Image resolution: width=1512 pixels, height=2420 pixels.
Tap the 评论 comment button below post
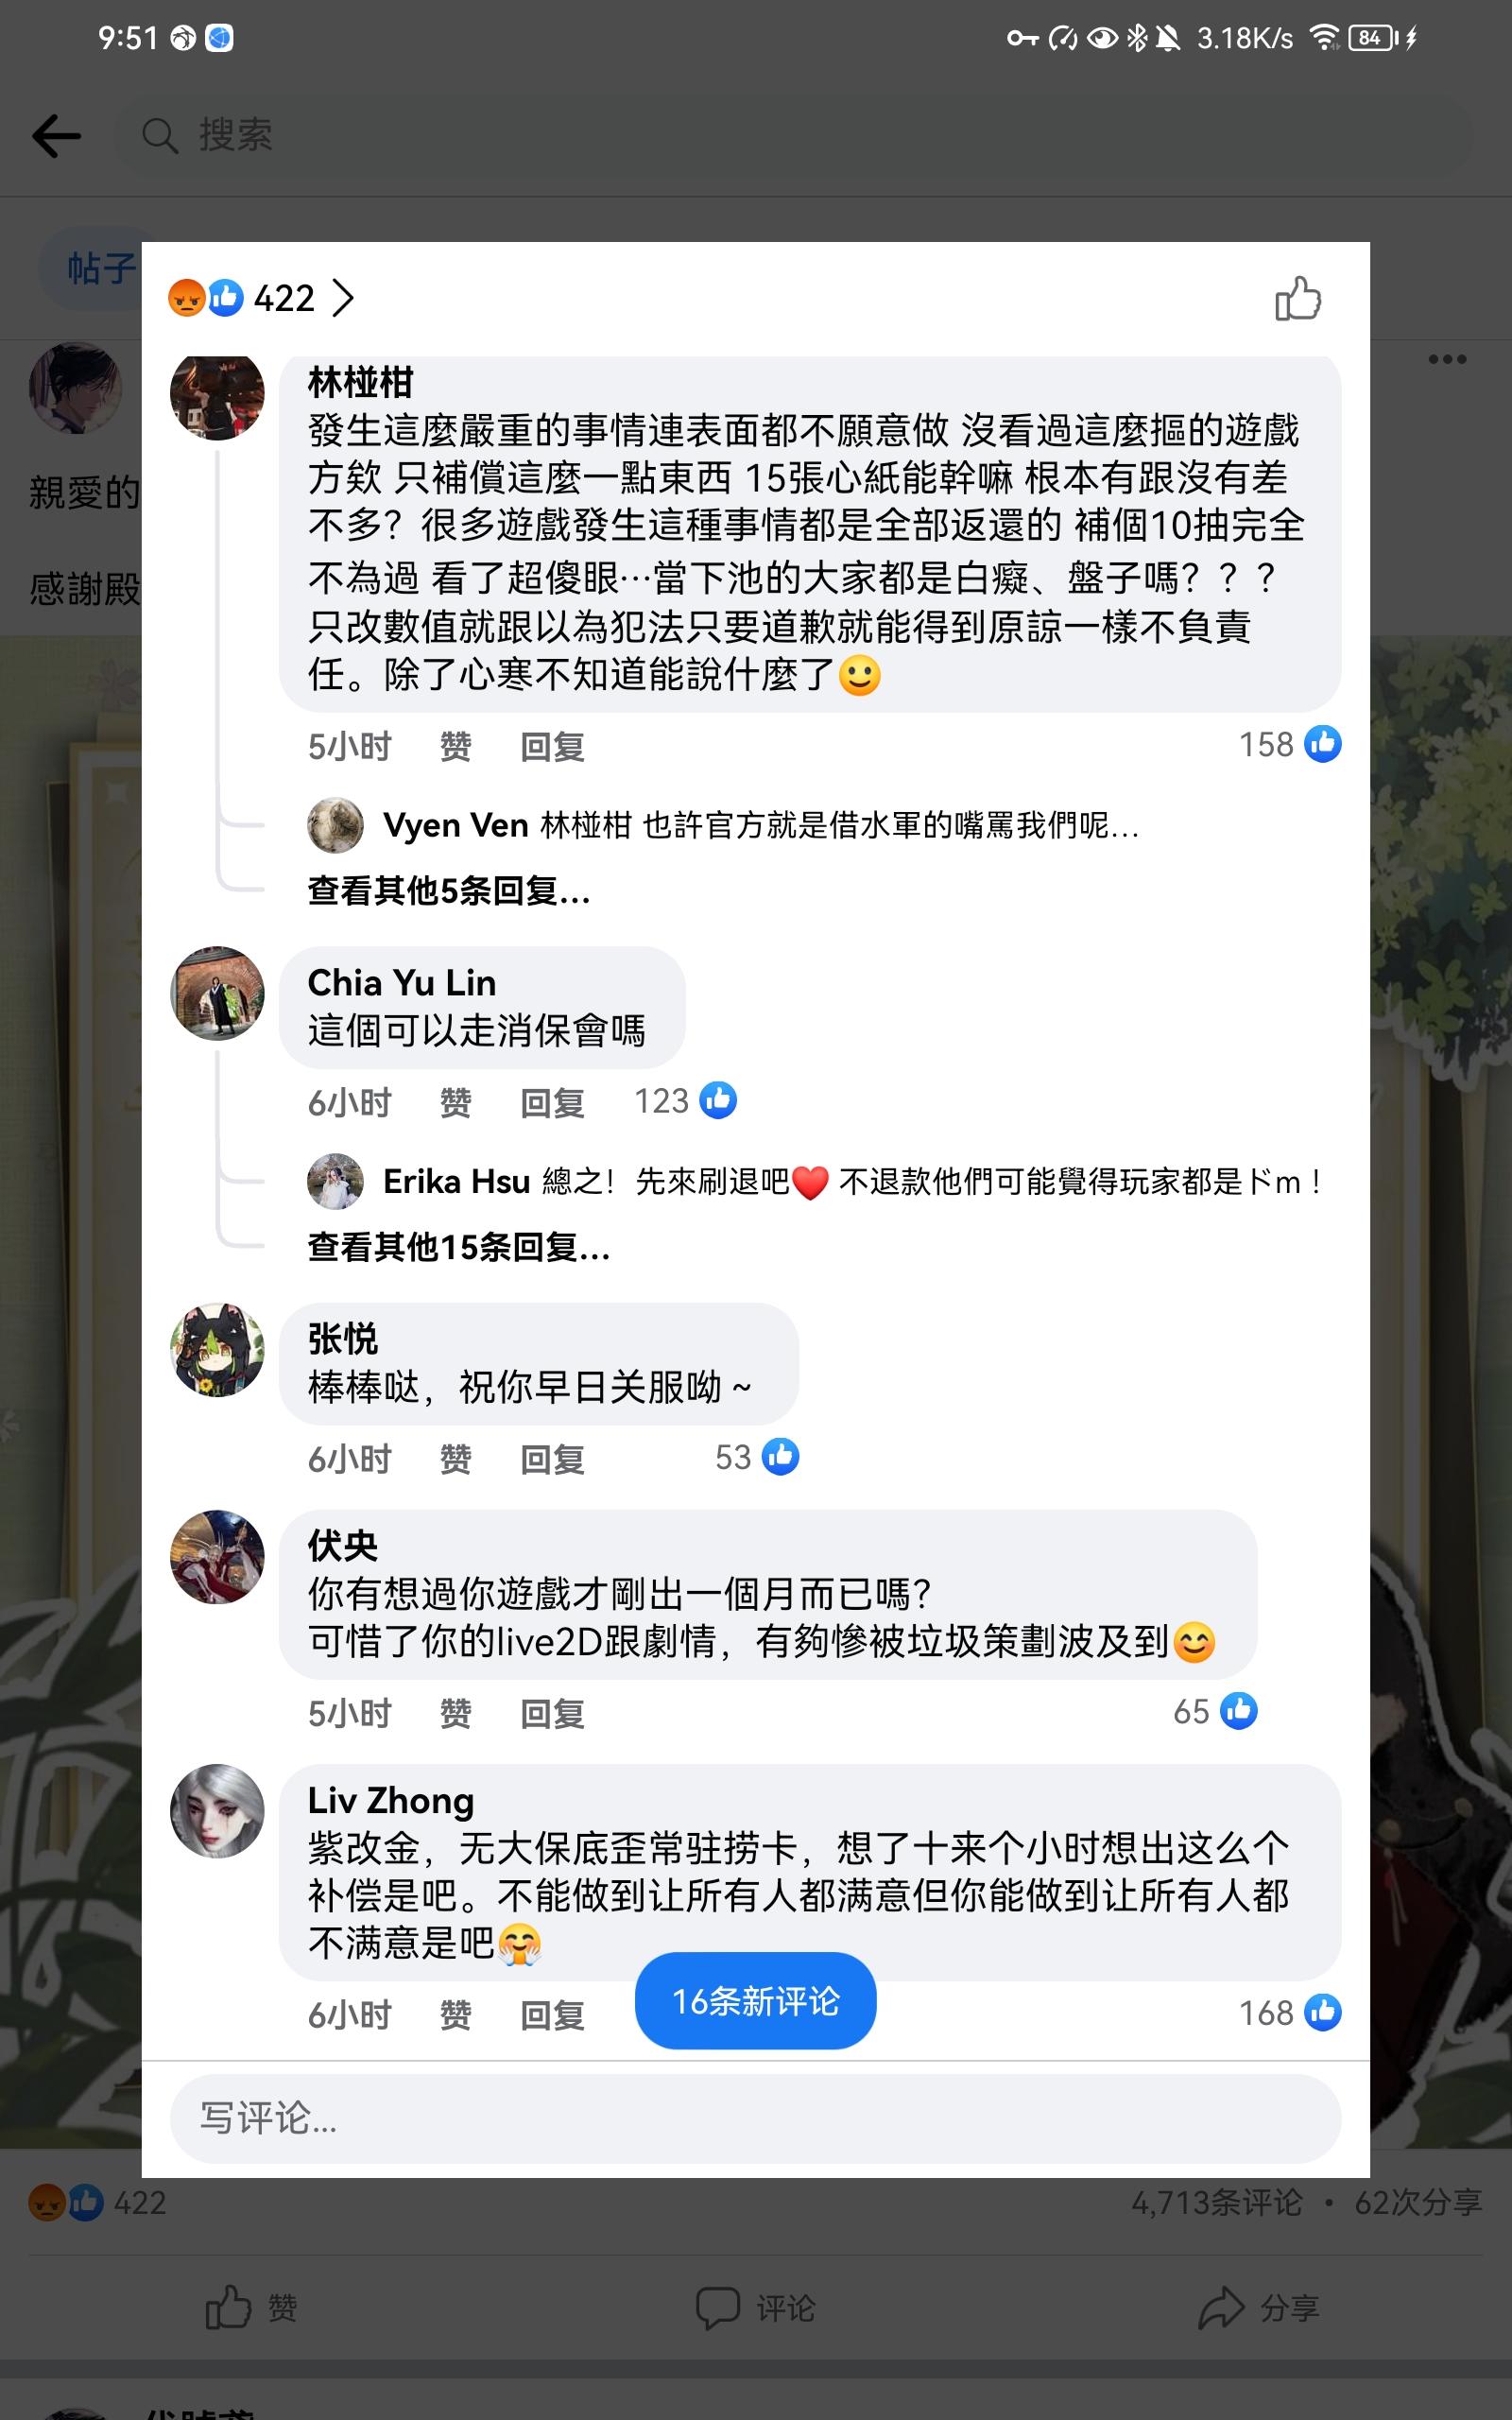(755, 2308)
